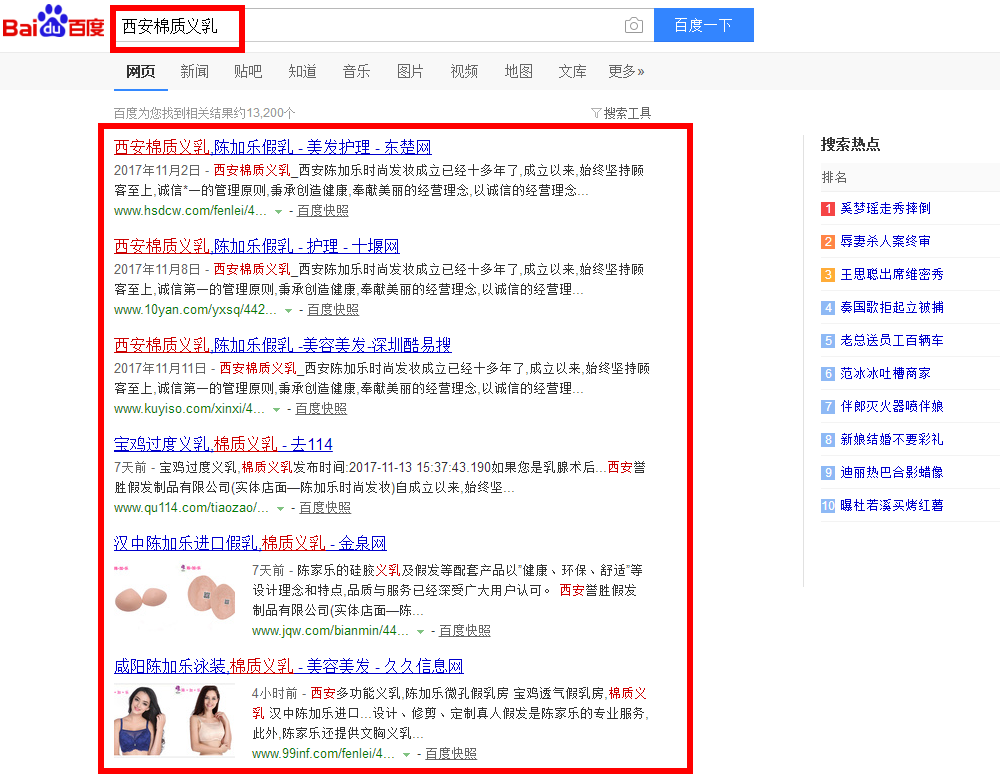Click the www.hsdcw.com/fenlei URL
Viewport: 1000px width, 777px height.
190,211
